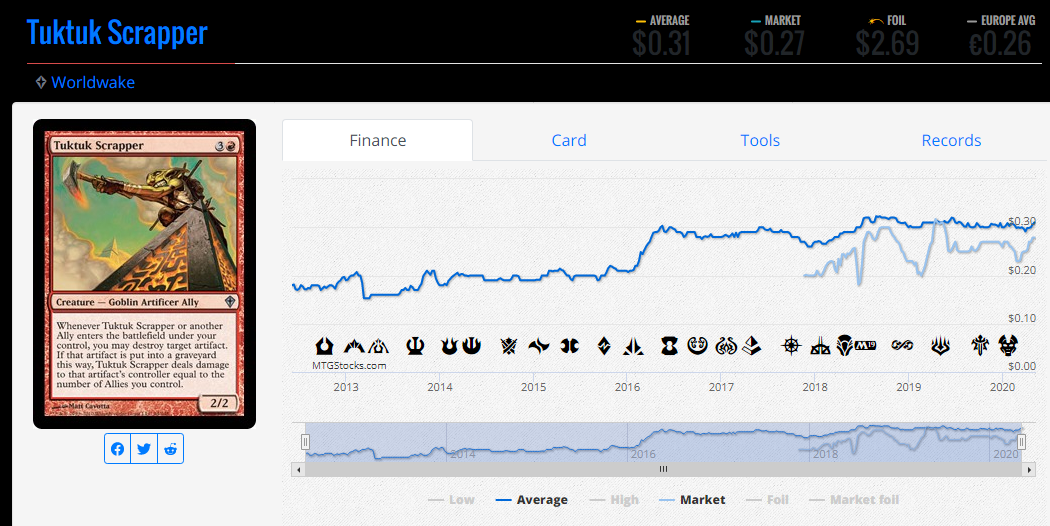Click the Ixalan compass set symbol

791,346
